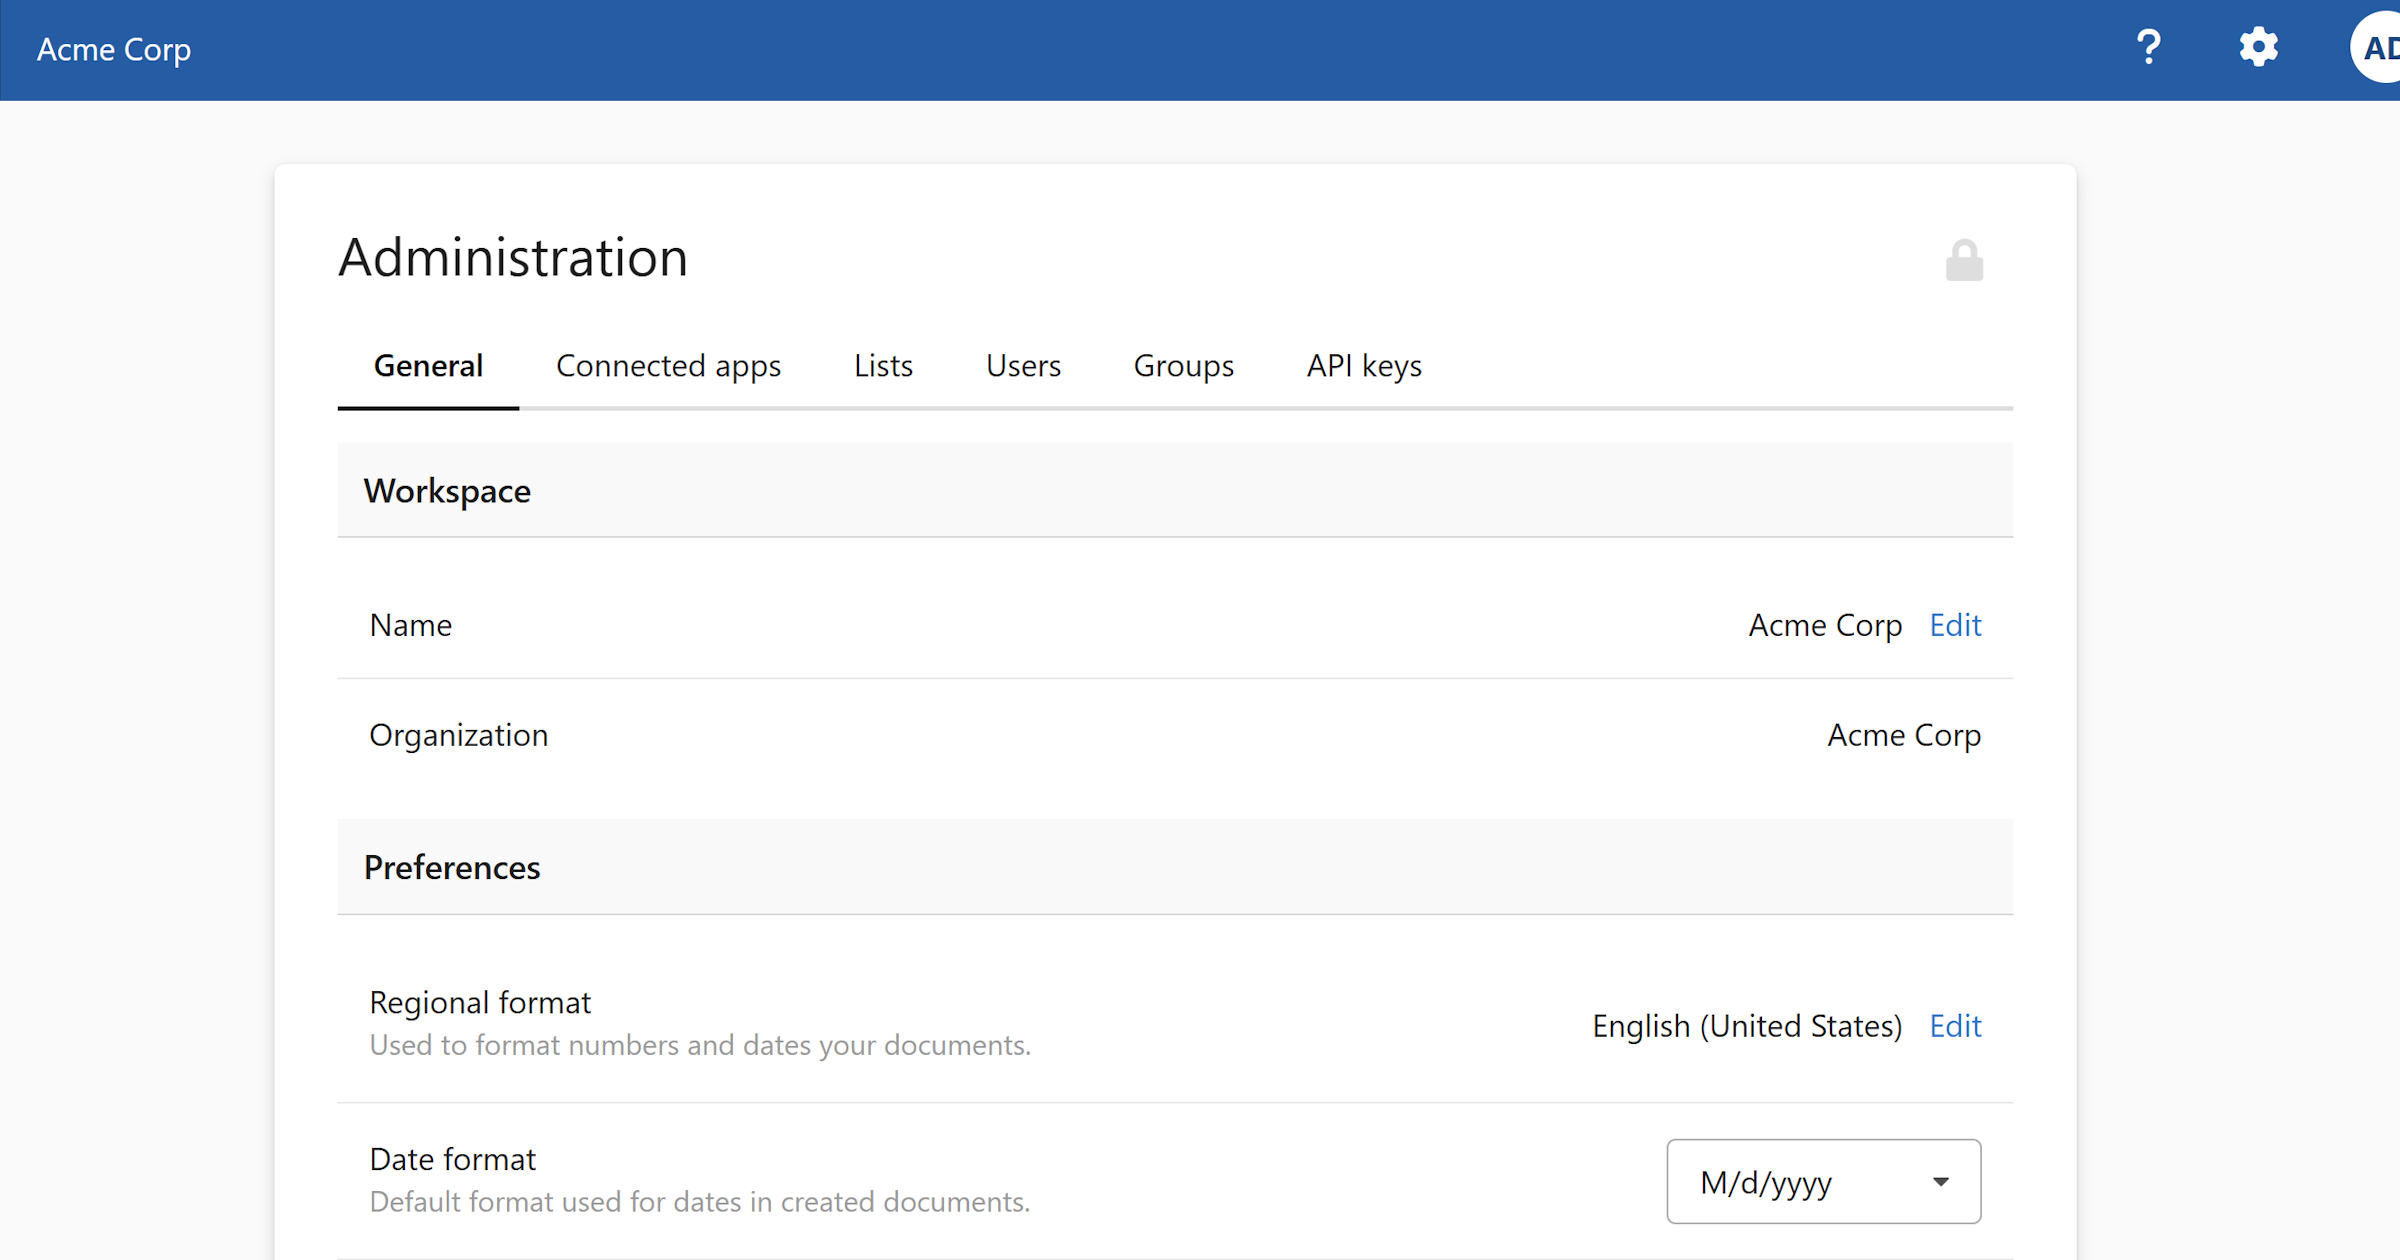Click the Organization row label

458,735
